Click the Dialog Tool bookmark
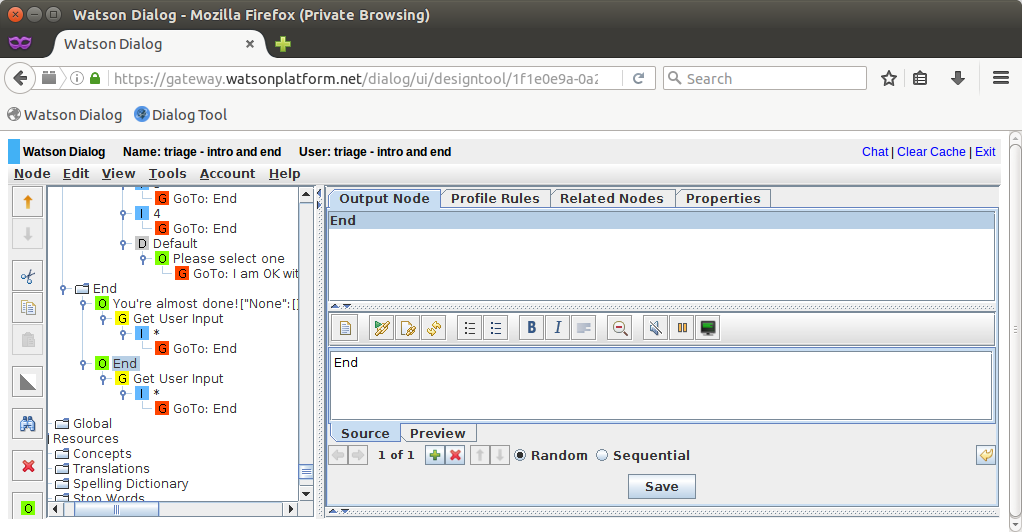 181,115
